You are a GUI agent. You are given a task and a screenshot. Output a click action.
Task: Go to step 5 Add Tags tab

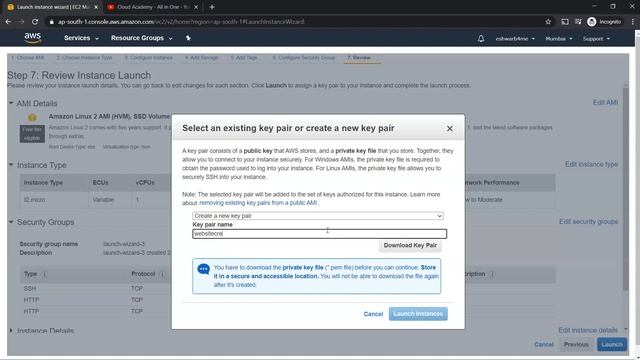244,58
